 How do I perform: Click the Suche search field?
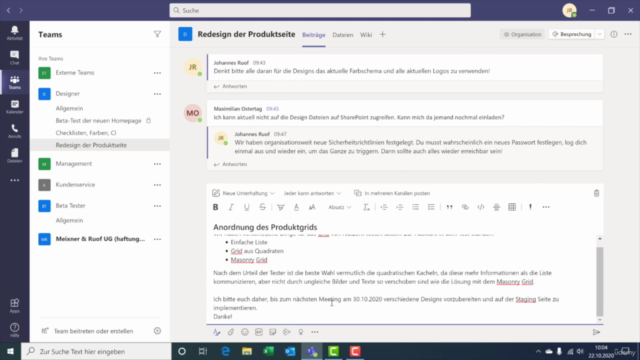(x=320, y=10)
